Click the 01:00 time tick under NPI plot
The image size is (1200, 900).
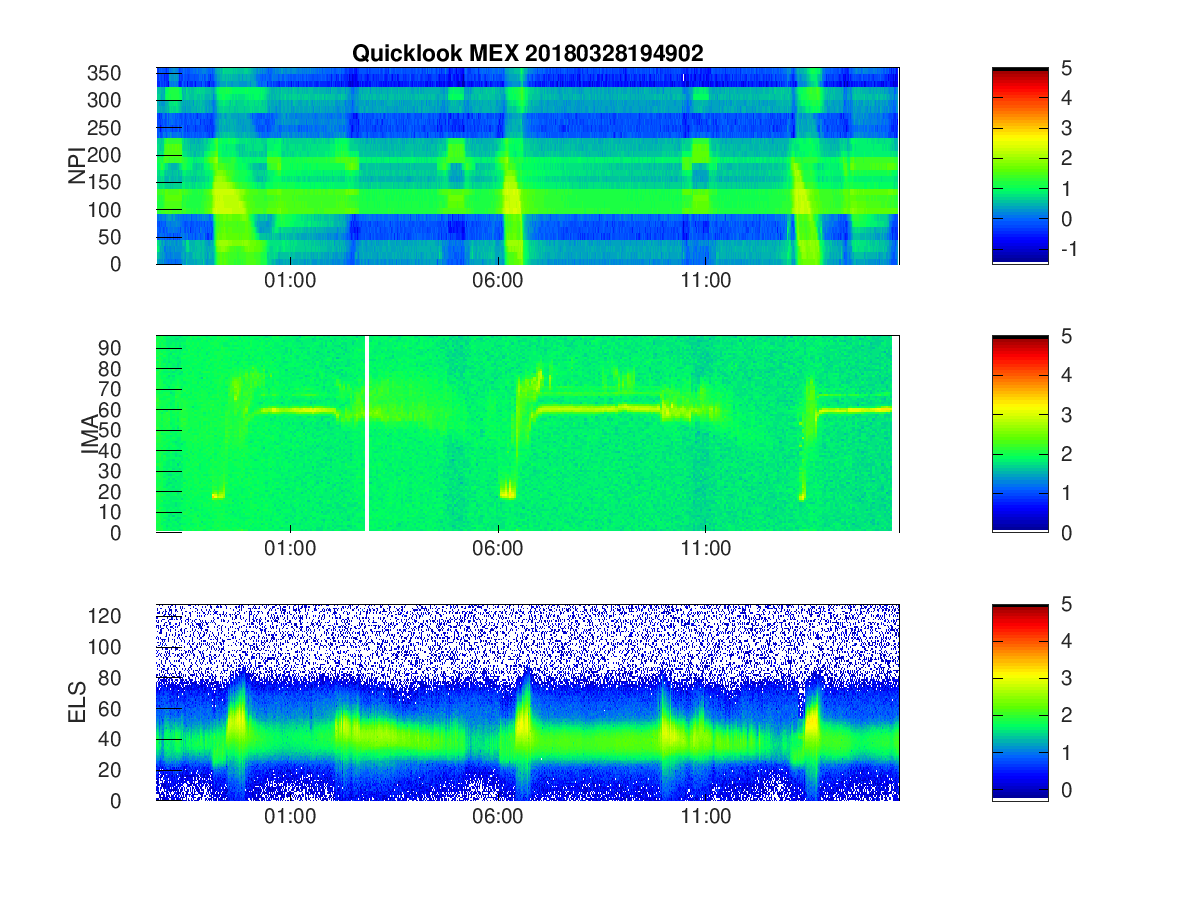point(290,281)
